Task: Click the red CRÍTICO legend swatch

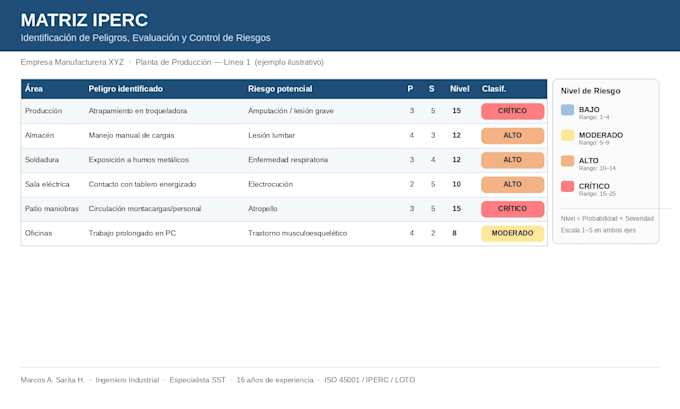Action: 567,187
